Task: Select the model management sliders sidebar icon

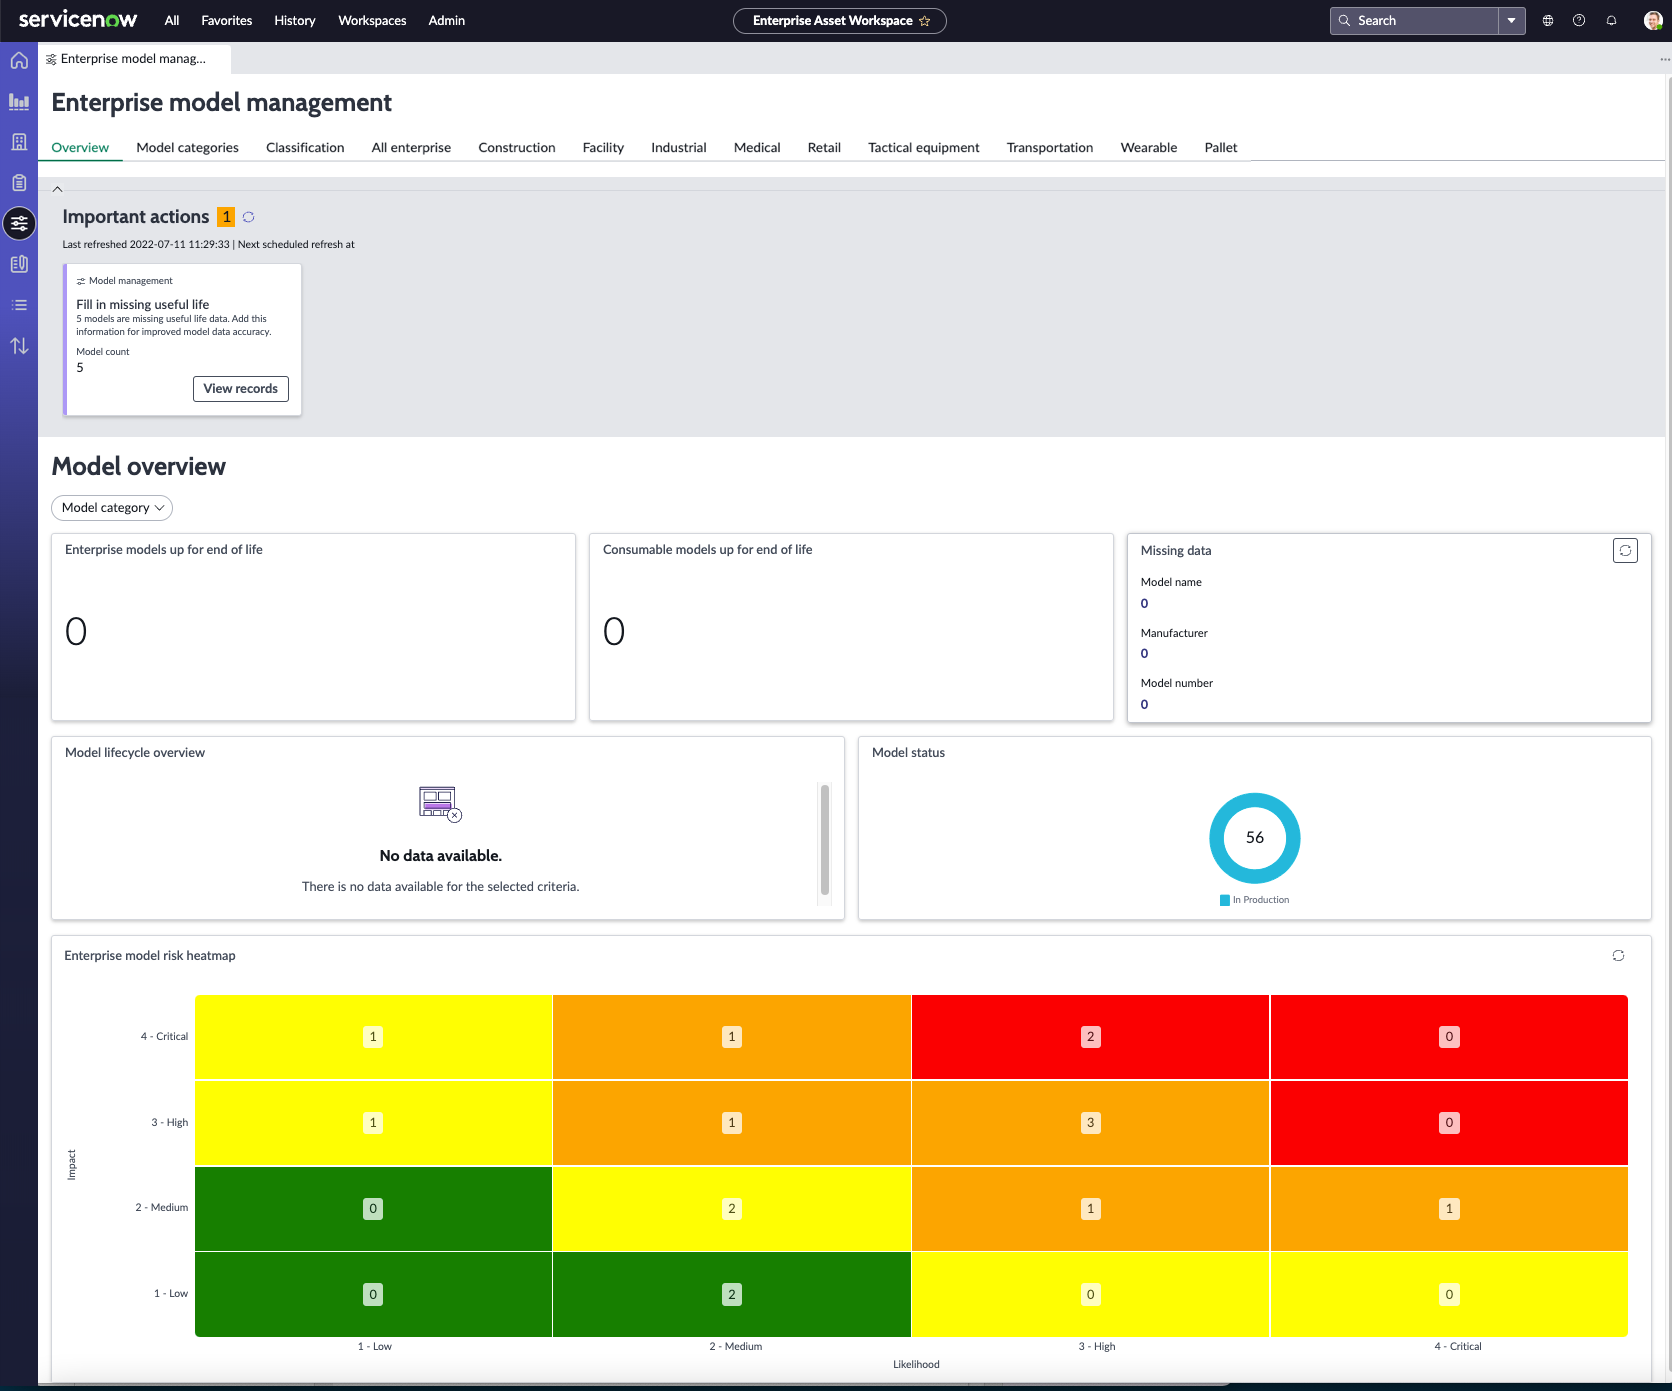Action: (x=19, y=223)
